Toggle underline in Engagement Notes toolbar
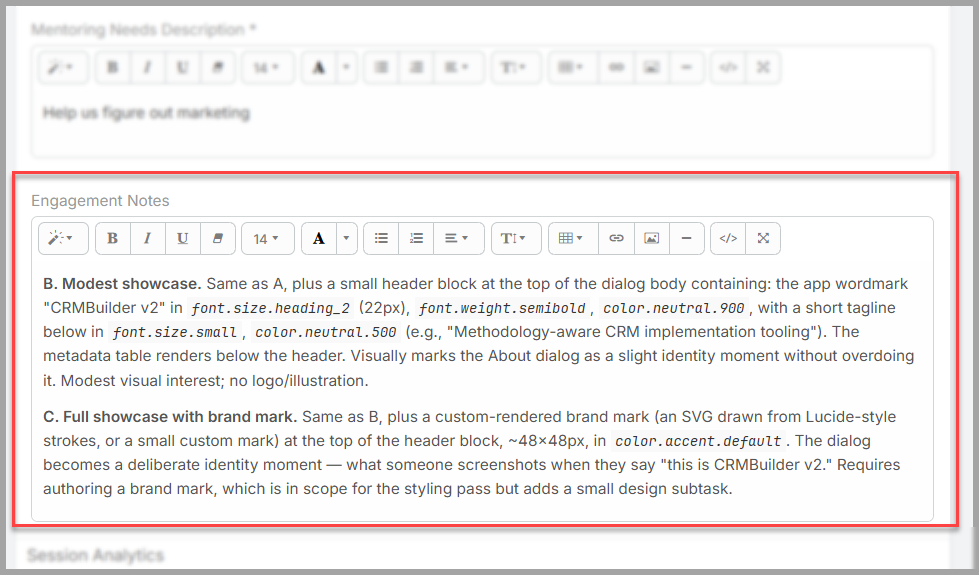Image resolution: width=979 pixels, height=575 pixels. pos(183,238)
